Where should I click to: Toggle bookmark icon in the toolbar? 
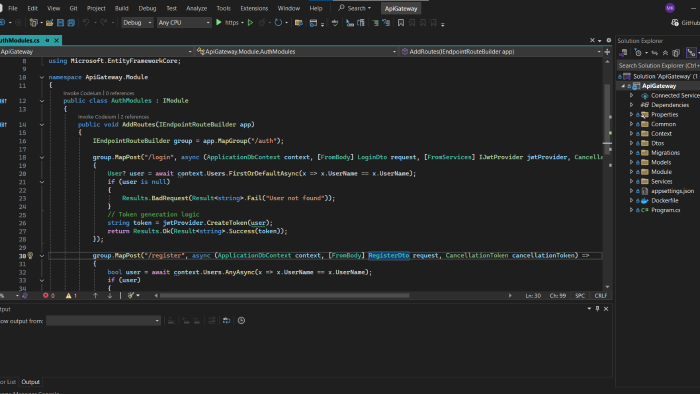tap(401, 23)
